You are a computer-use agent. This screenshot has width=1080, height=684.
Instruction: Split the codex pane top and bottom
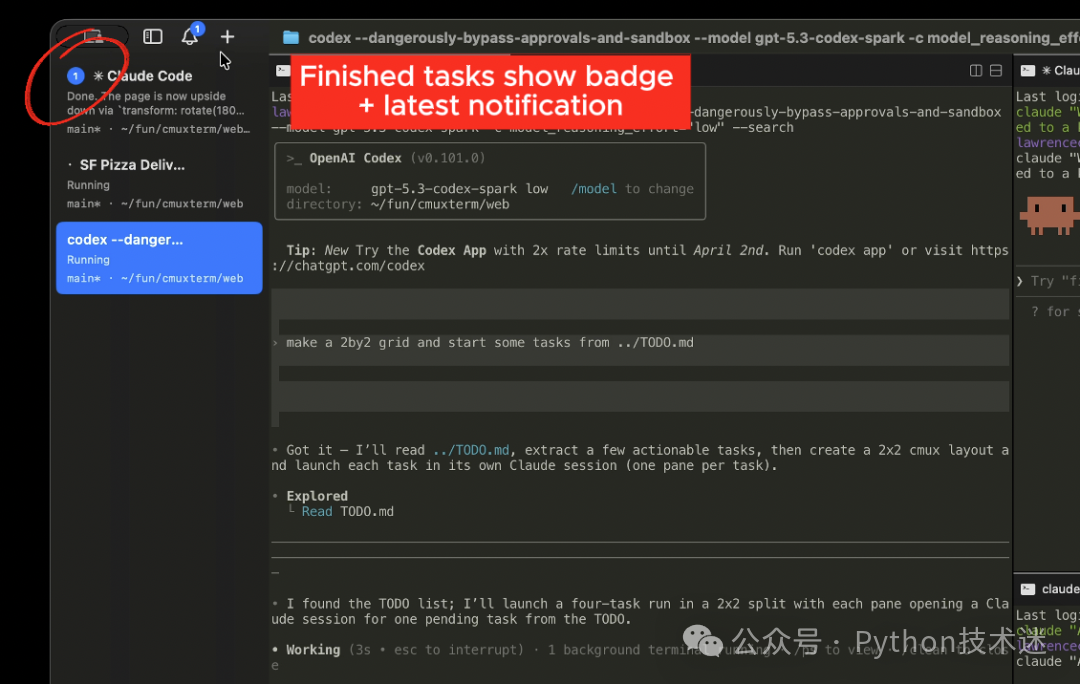(x=996, y=70)
